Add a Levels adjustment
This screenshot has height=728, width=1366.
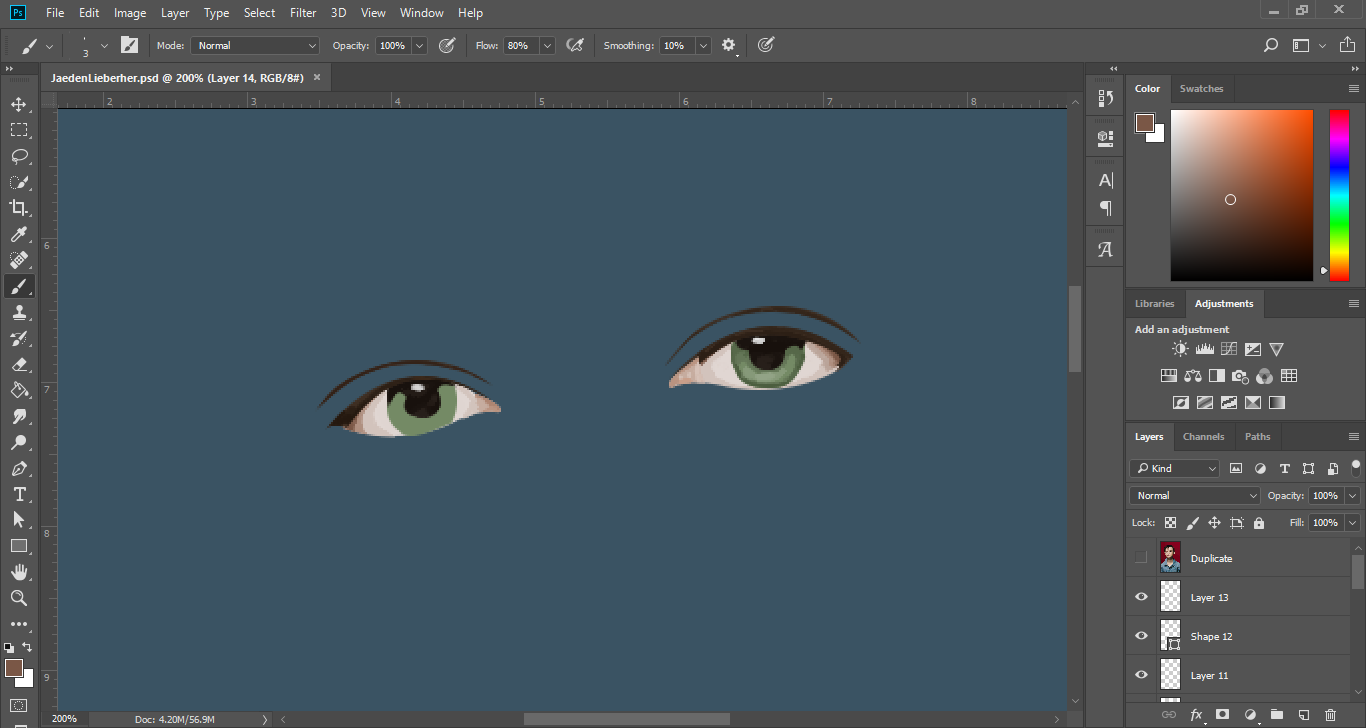(1204, 349)
